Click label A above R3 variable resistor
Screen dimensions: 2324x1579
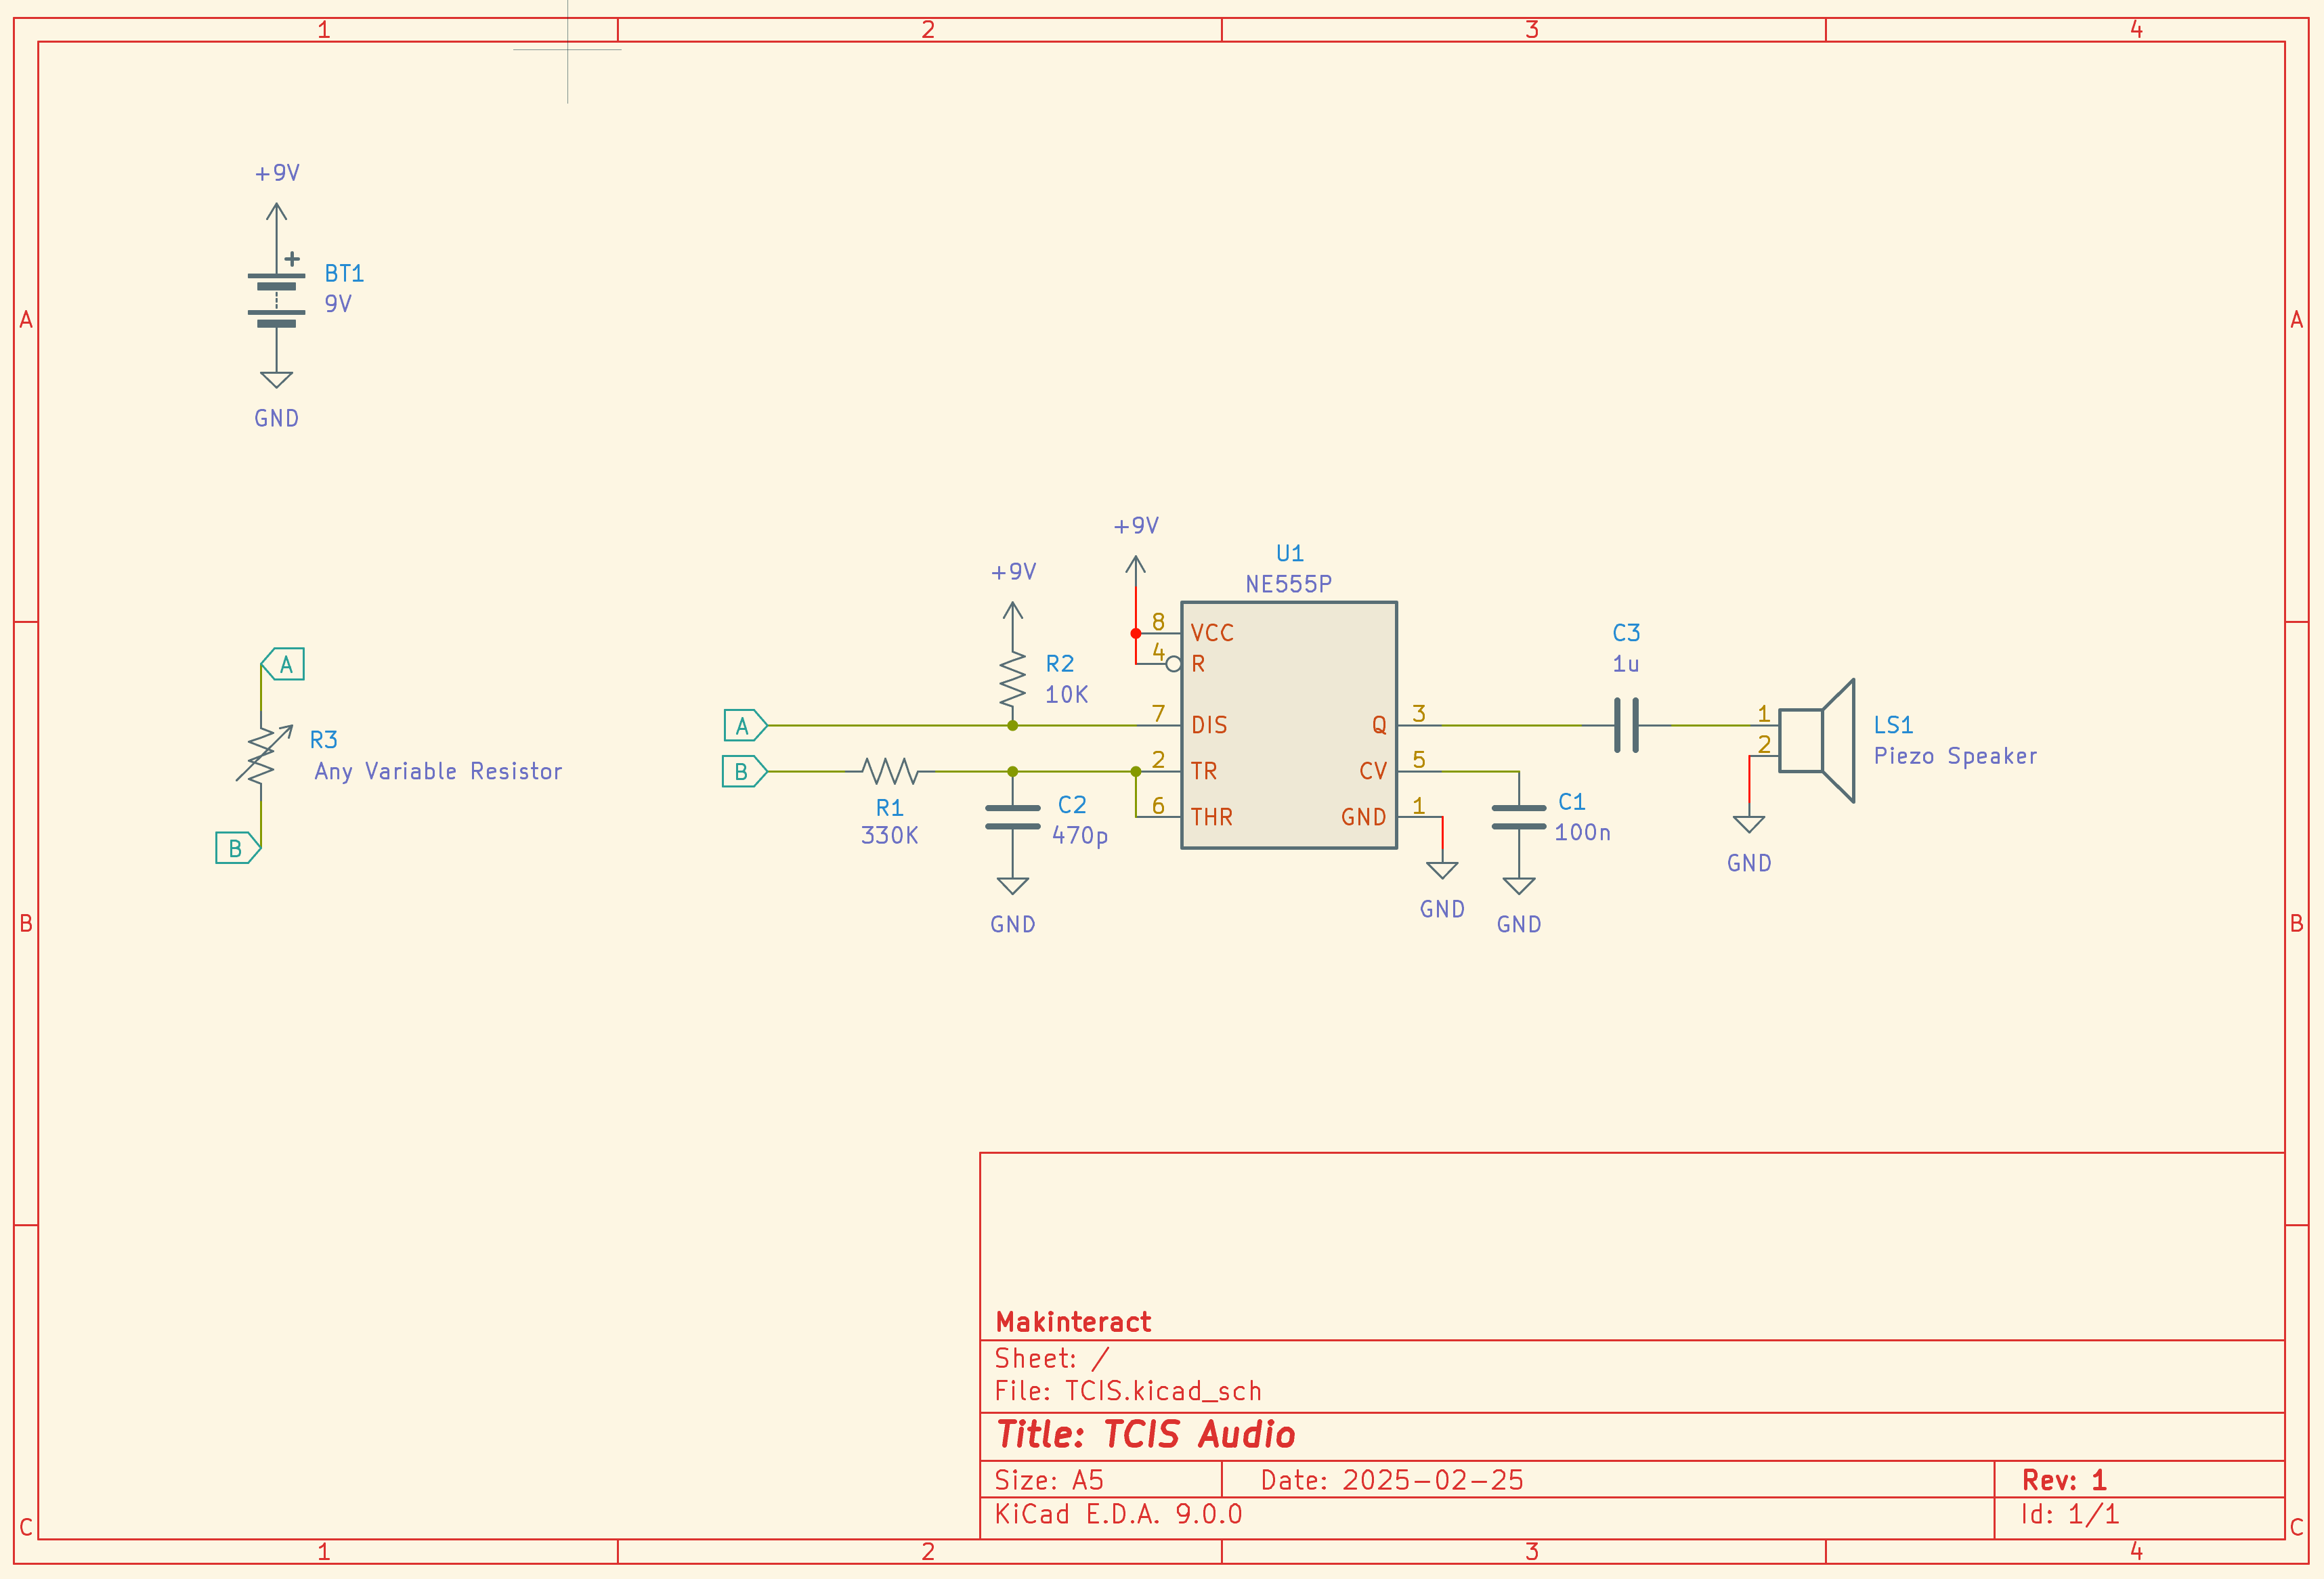click(x=283, y=664)
